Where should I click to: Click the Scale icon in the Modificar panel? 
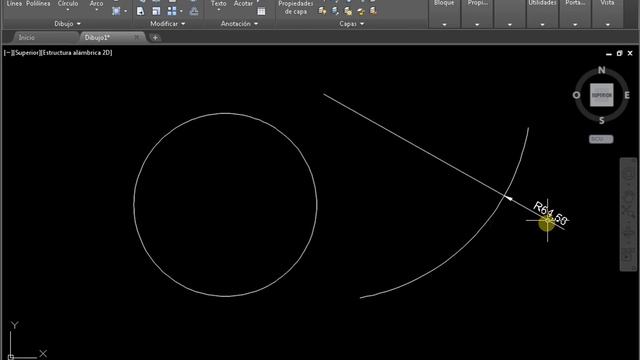pyautogui.click(x=156, y=11)
